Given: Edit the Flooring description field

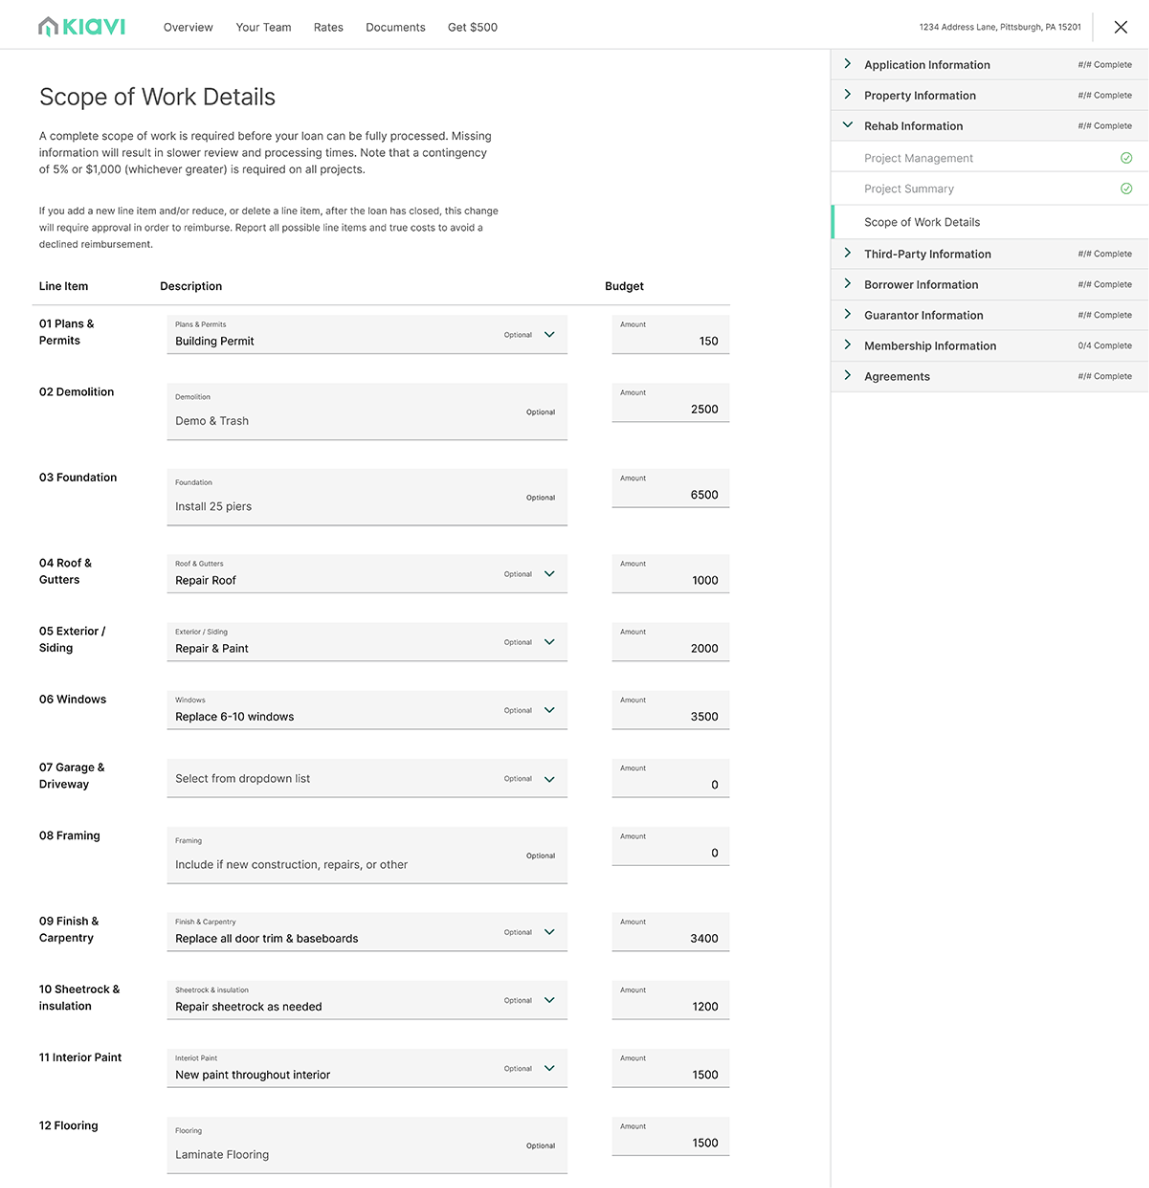Looking at the screenshot, I should point(367,1146).
